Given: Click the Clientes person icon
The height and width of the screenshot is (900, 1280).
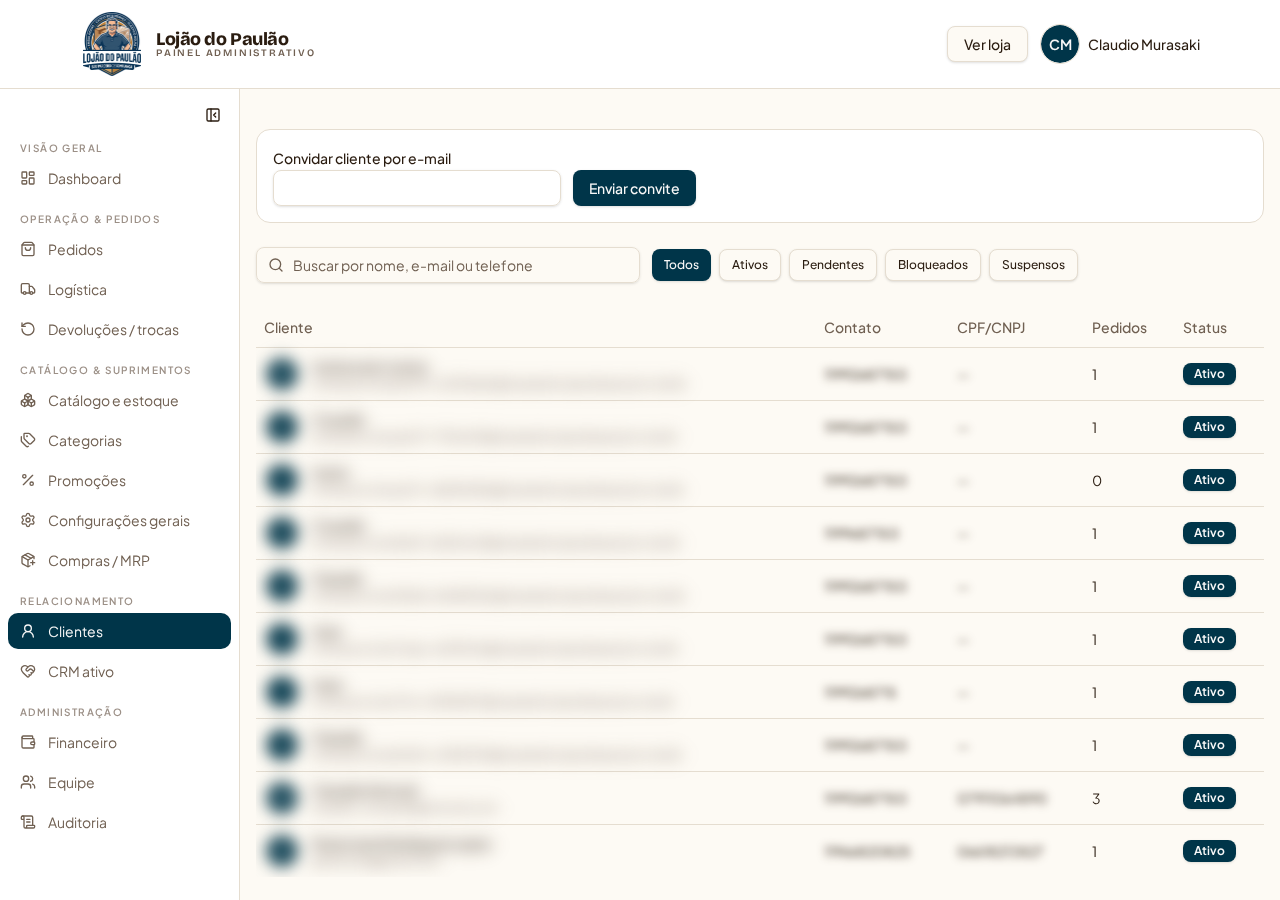Looking at the screenshot, I should (x=28, y=631).
